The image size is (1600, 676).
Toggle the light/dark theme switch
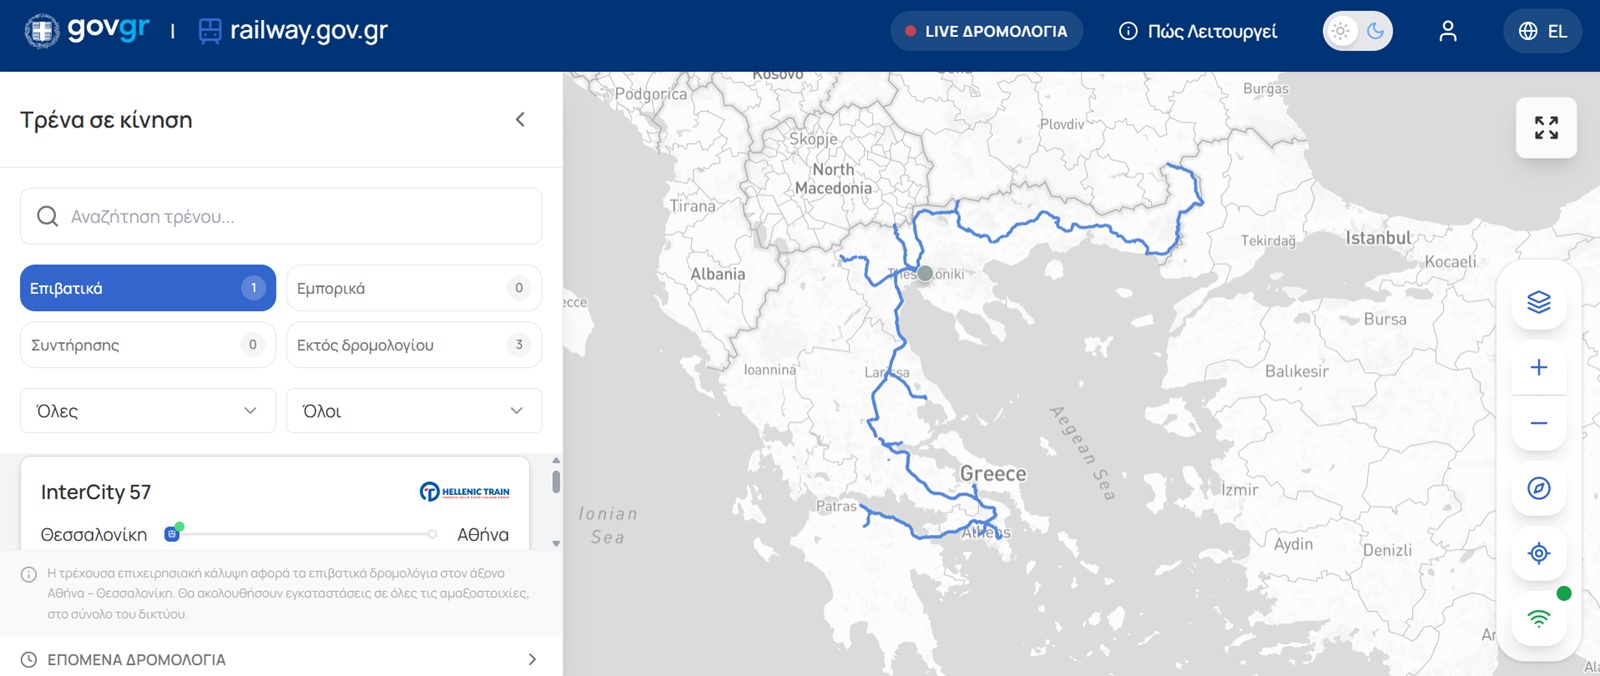point(1357,32)
